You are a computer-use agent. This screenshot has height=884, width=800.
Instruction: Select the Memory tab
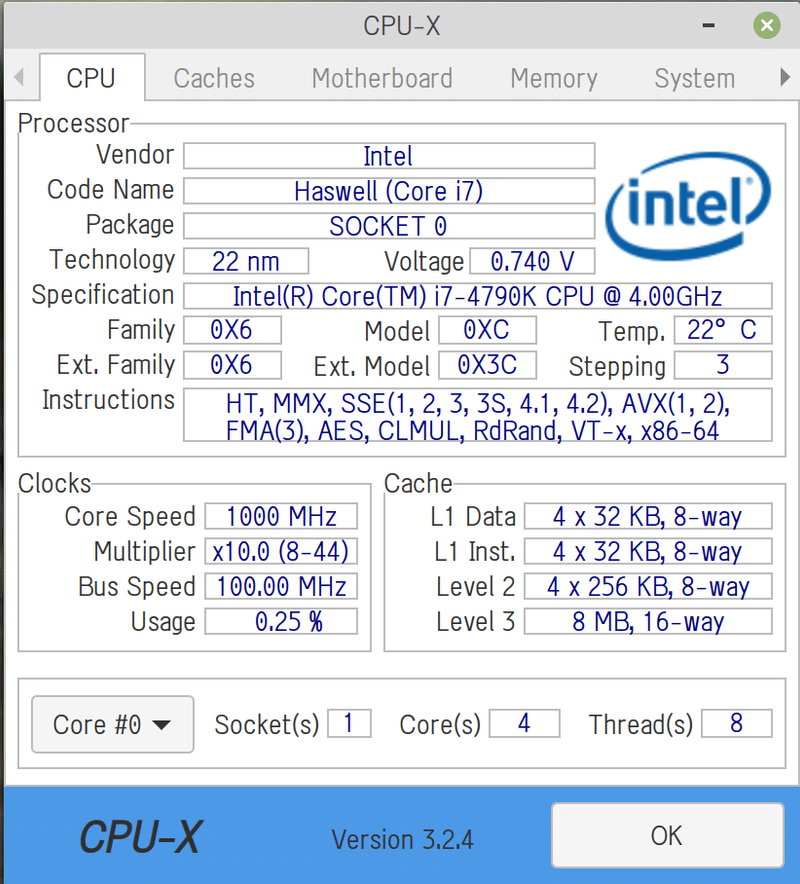[554, 78]
